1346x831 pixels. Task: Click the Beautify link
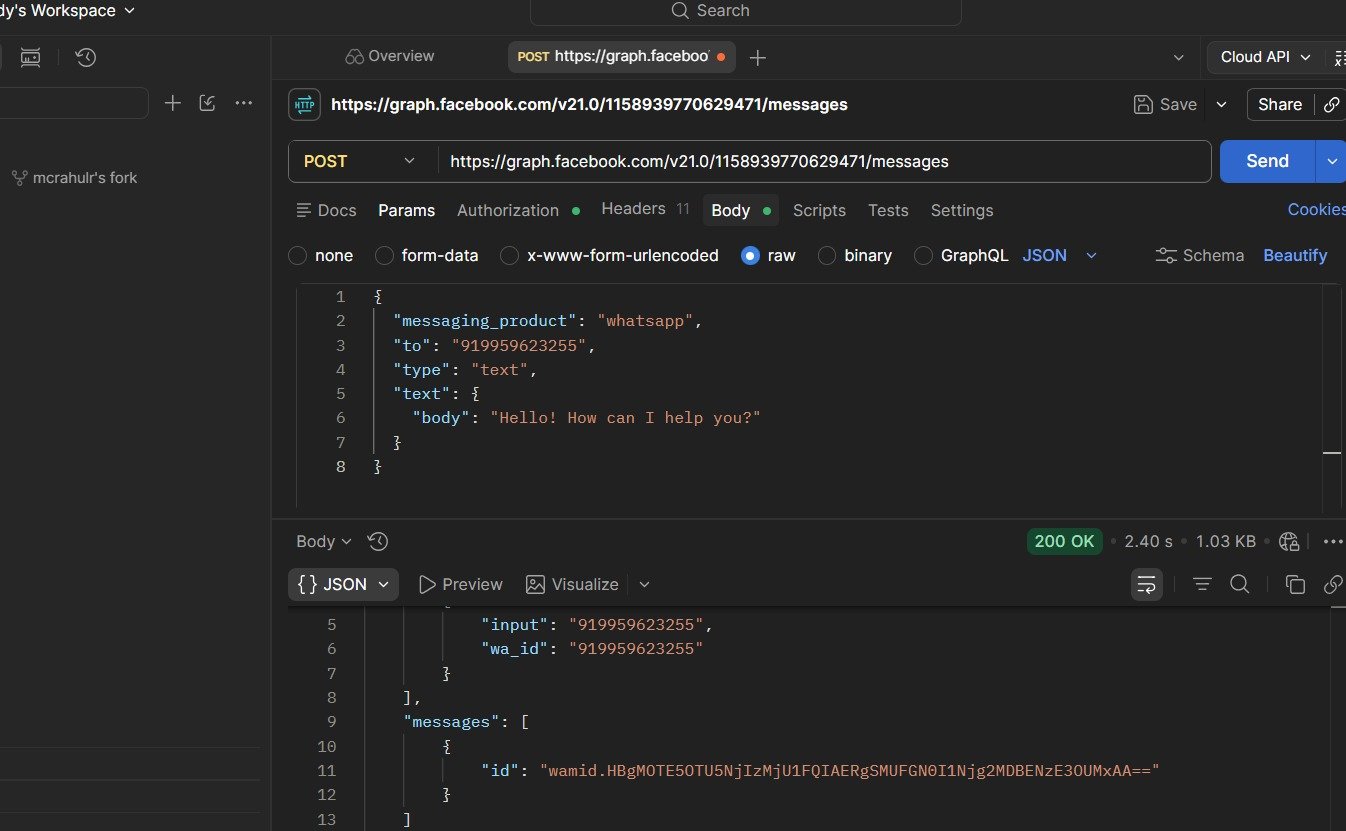pos(1295,255)
